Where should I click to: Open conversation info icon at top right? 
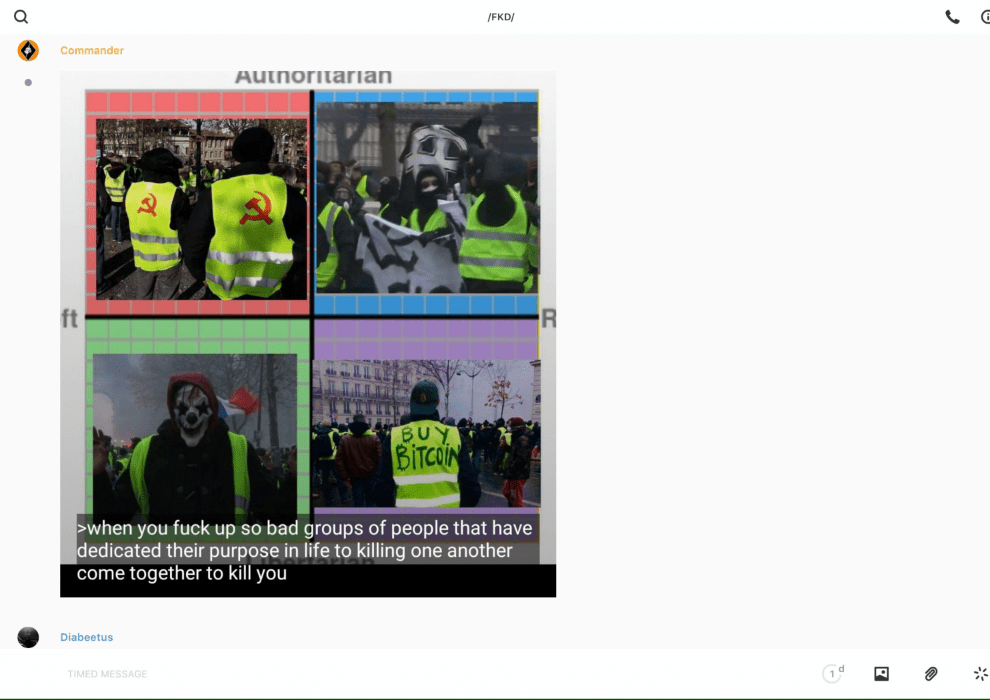984,17
